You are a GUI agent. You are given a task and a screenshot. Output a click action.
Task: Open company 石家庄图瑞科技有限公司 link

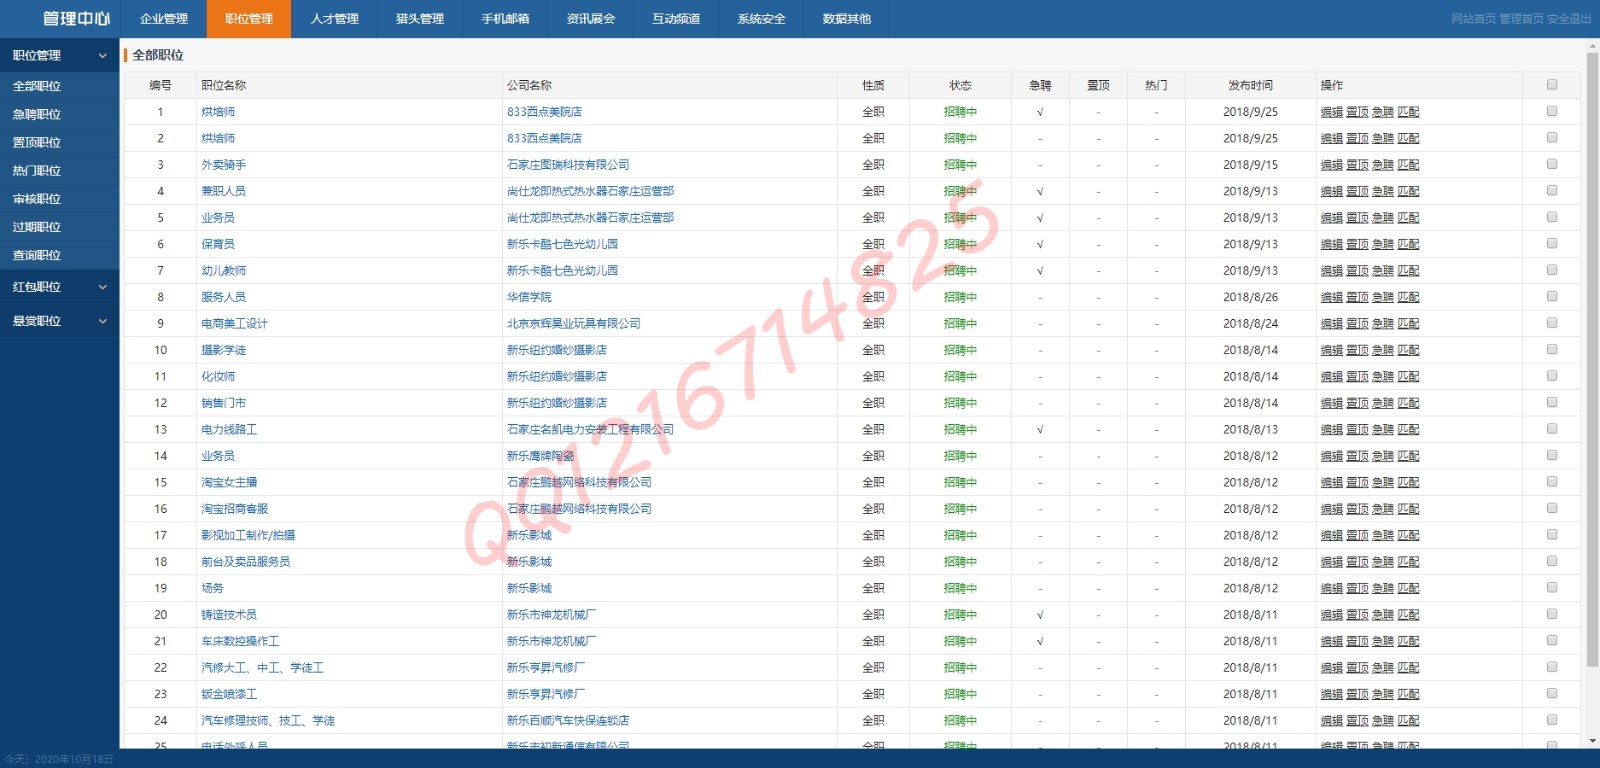point(568,165)
